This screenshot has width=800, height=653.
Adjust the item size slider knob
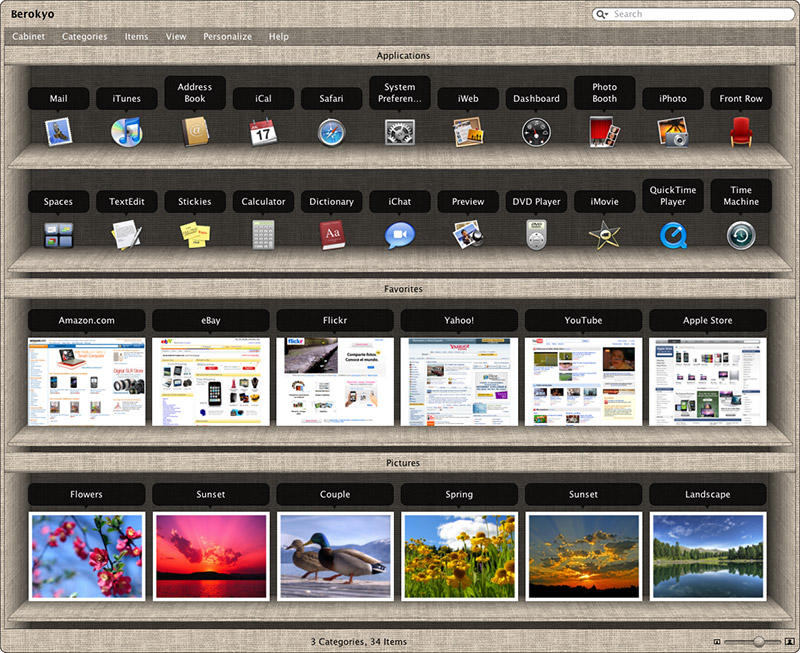(x=759, y=641)
